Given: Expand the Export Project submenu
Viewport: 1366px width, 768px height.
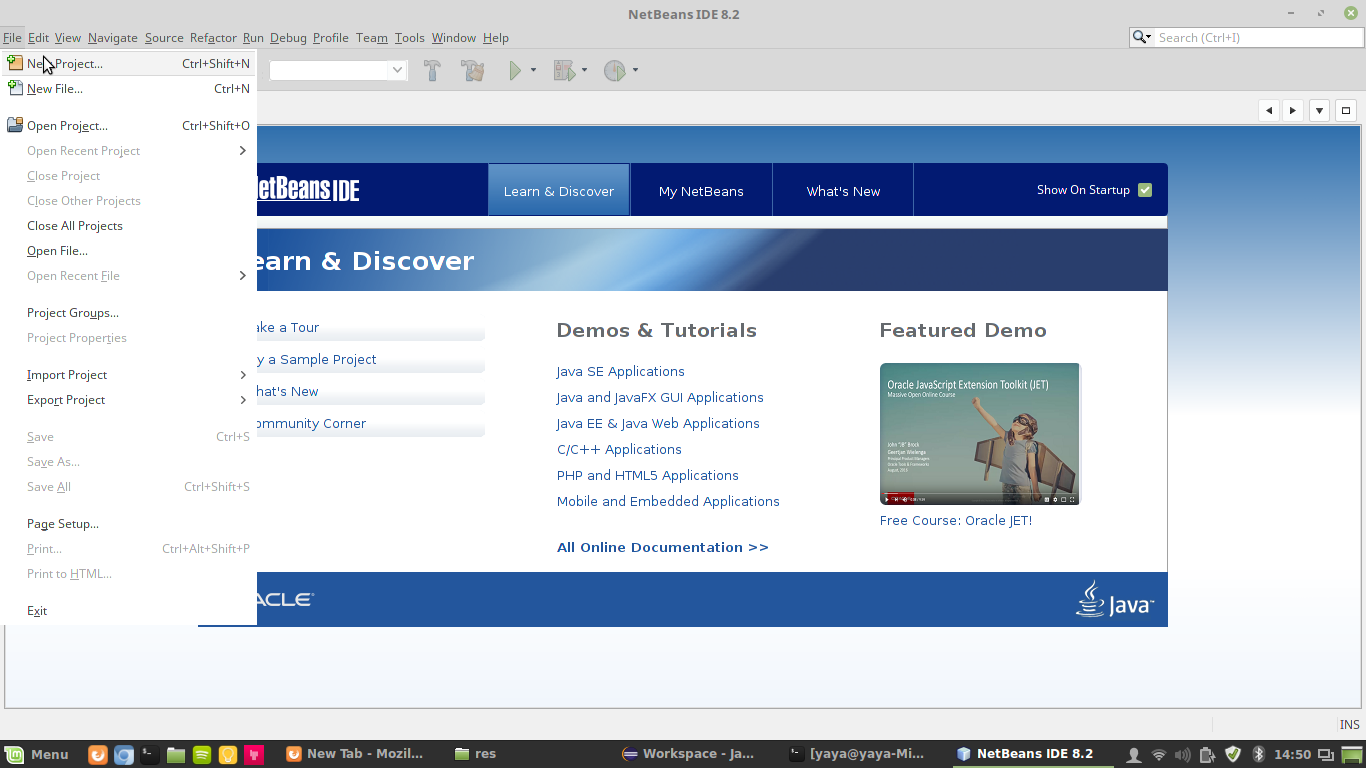Looking at the screenshot, I should pyautogui.click(x=128, y=400).
